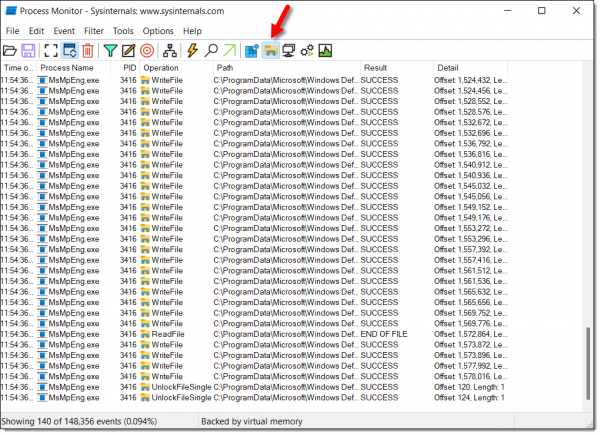Viewport: 600px width, 435px height.
Task: Click the Result column header
Action: 396,68
